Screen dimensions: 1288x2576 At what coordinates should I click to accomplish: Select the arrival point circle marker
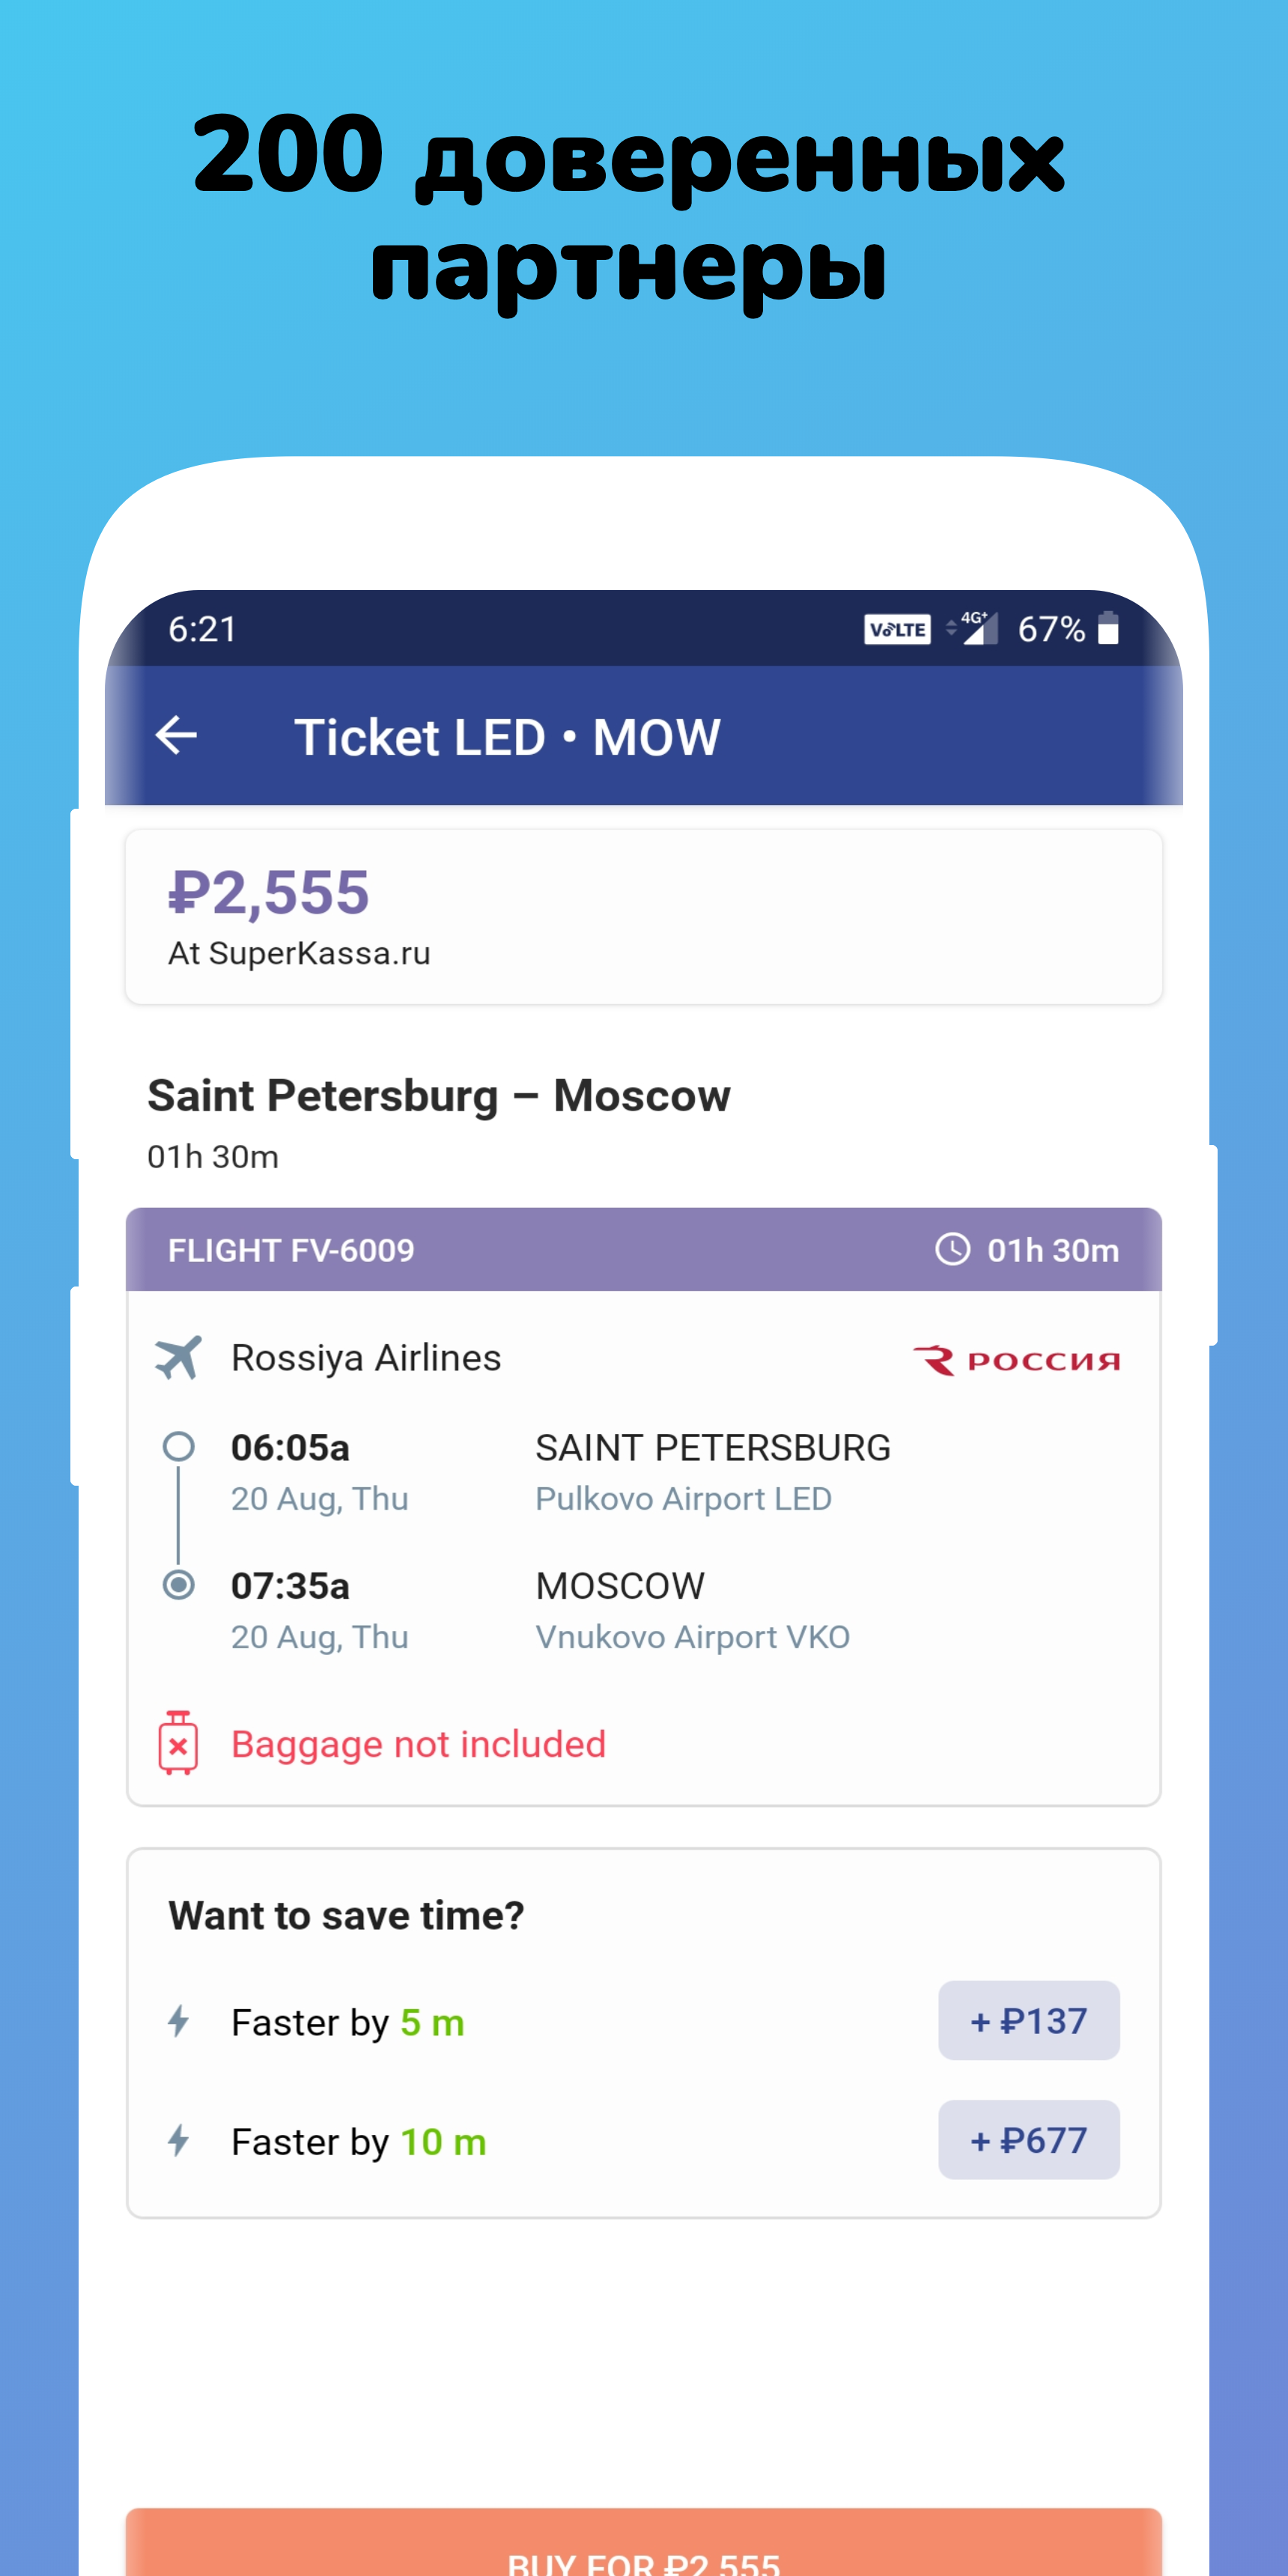point(179,1584)
